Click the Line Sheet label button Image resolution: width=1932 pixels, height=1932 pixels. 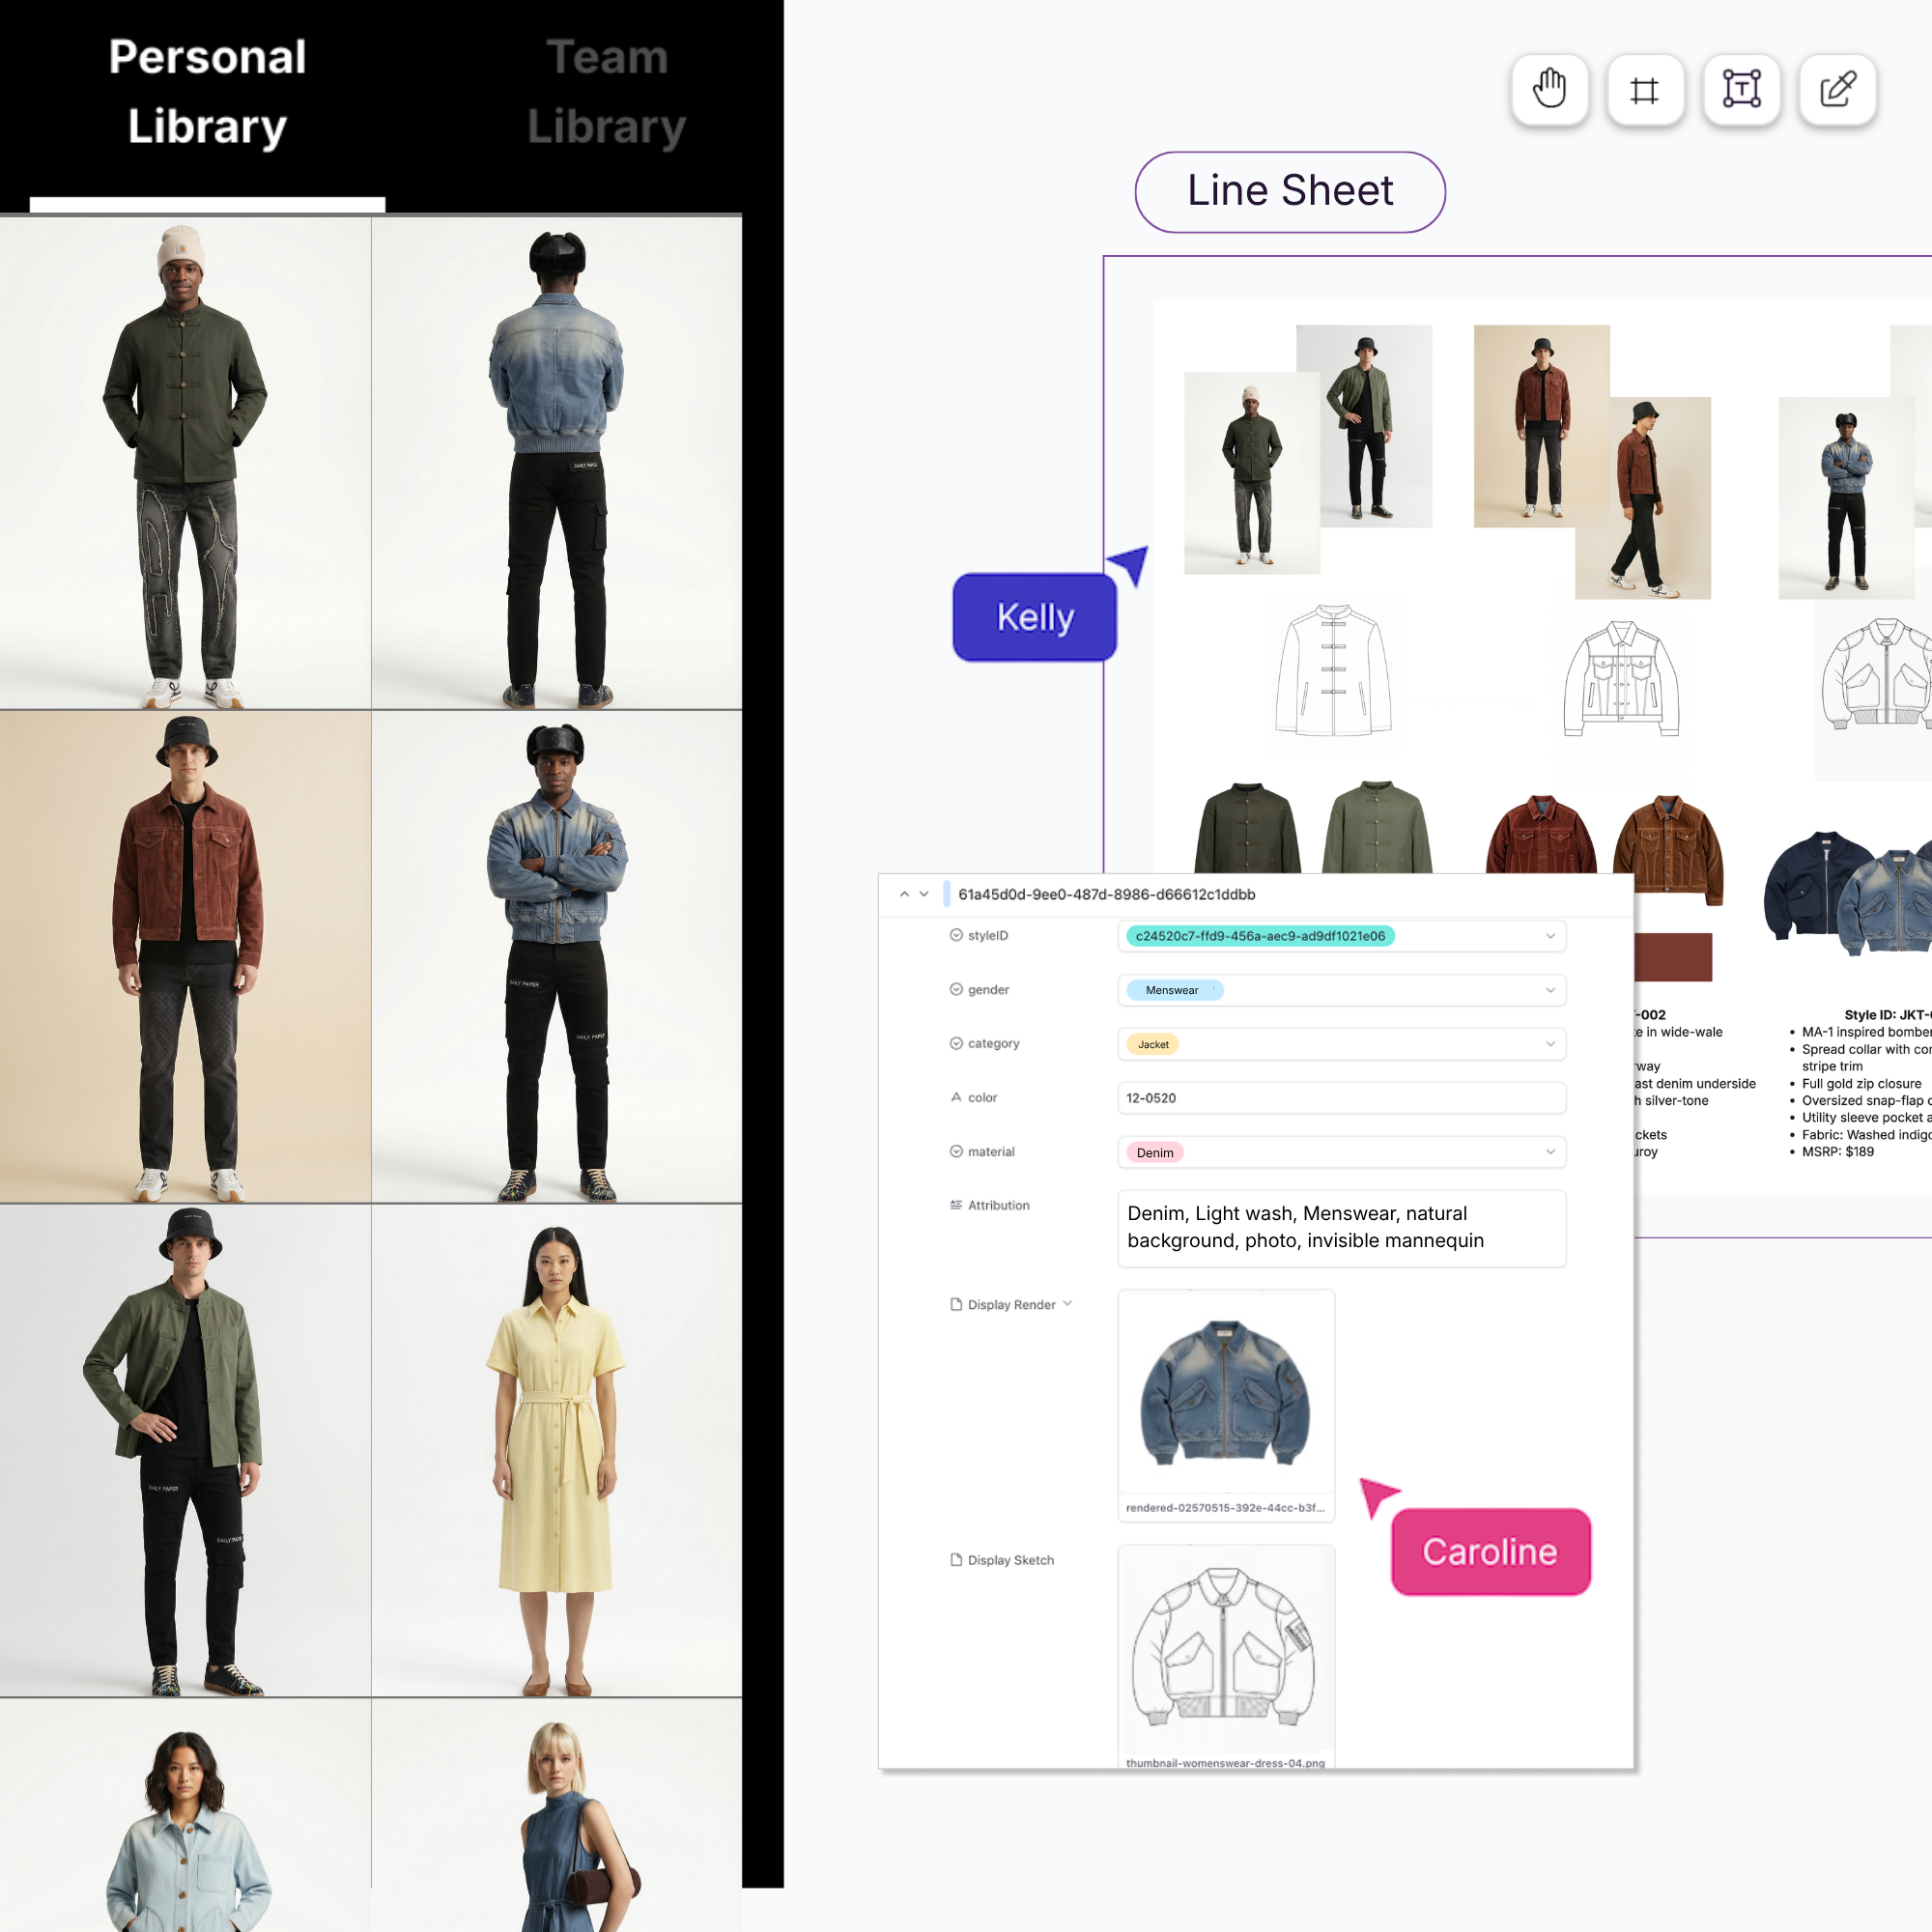point(1289,191)
